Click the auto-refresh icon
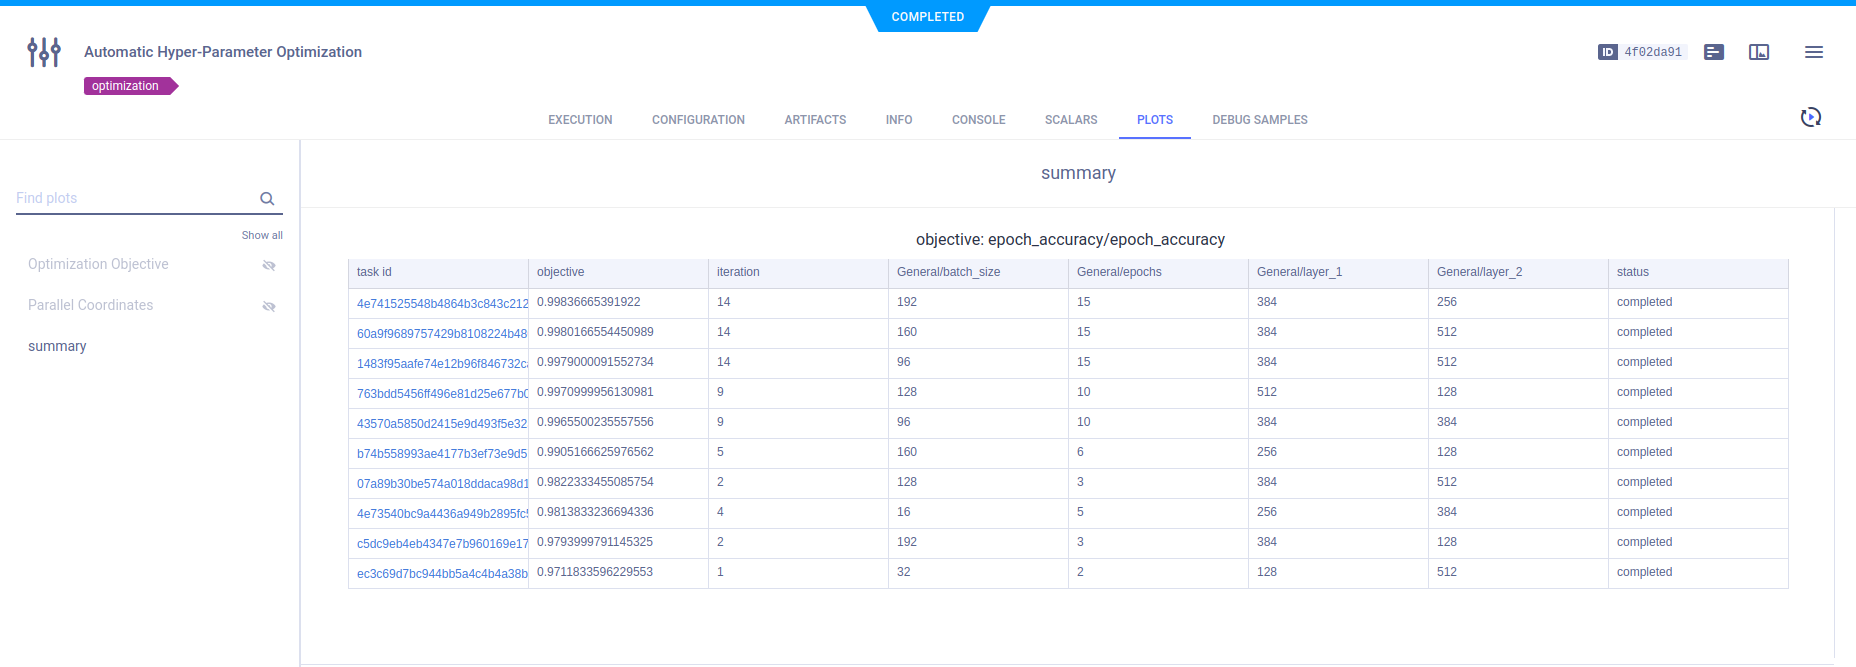 [1810, 118]
